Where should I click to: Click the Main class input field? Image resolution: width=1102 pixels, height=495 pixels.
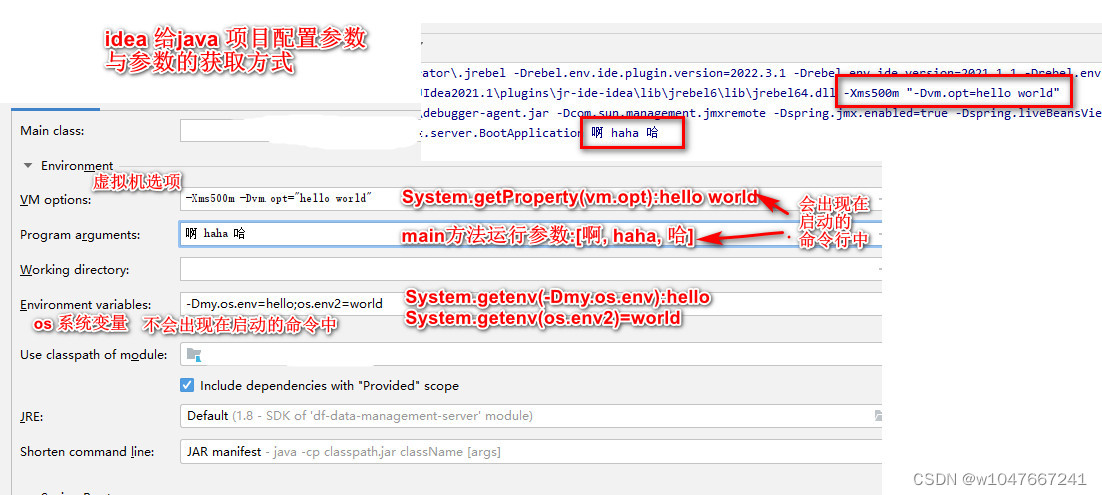pyautogui.click(x=301, y=131)
